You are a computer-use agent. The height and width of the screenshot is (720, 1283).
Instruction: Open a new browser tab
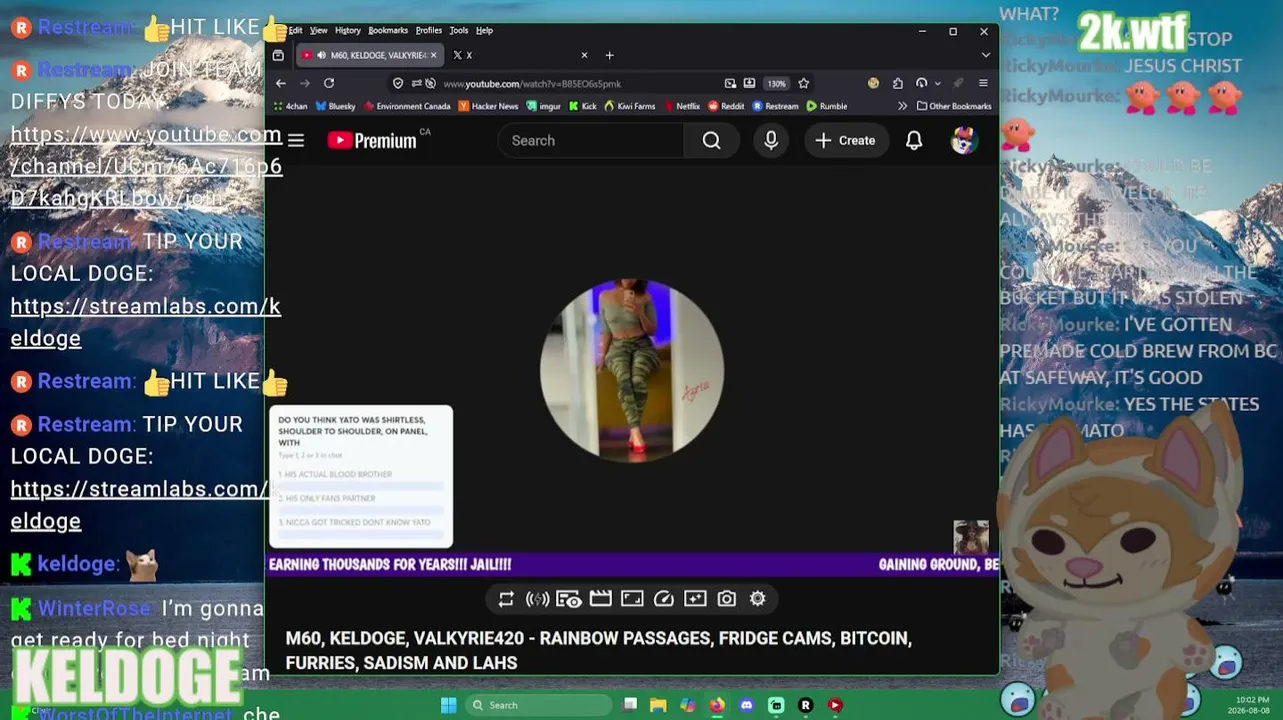(x=609, y=55)
